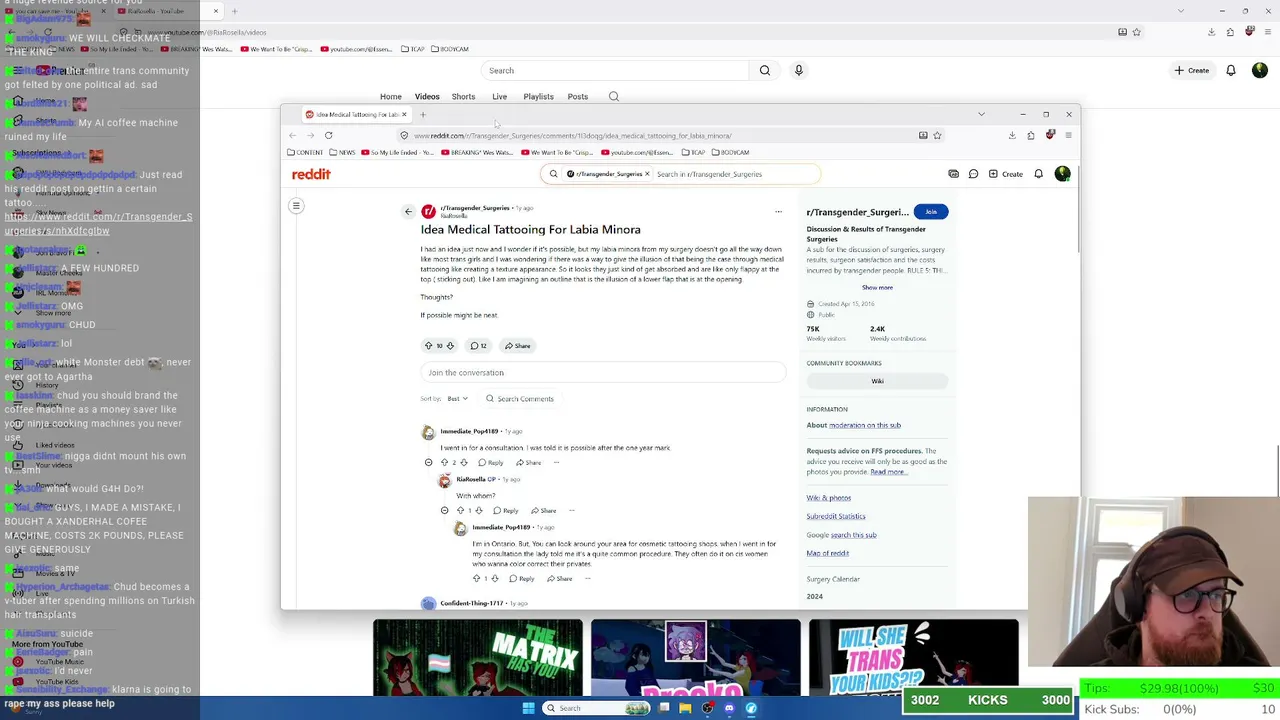Join the r/Transgender_Surgeries community

(930, 212)
